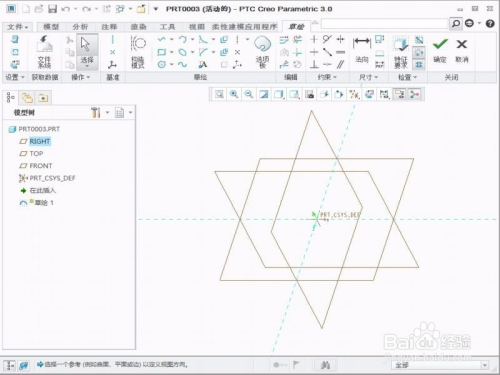
Task: Click the File System (文件系统) icon
Action: click(44, 52)
